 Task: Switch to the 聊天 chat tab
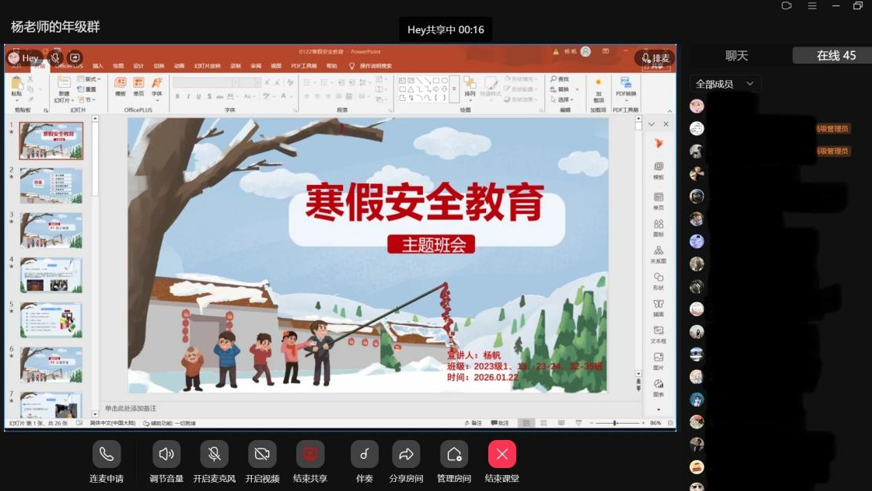736,56
